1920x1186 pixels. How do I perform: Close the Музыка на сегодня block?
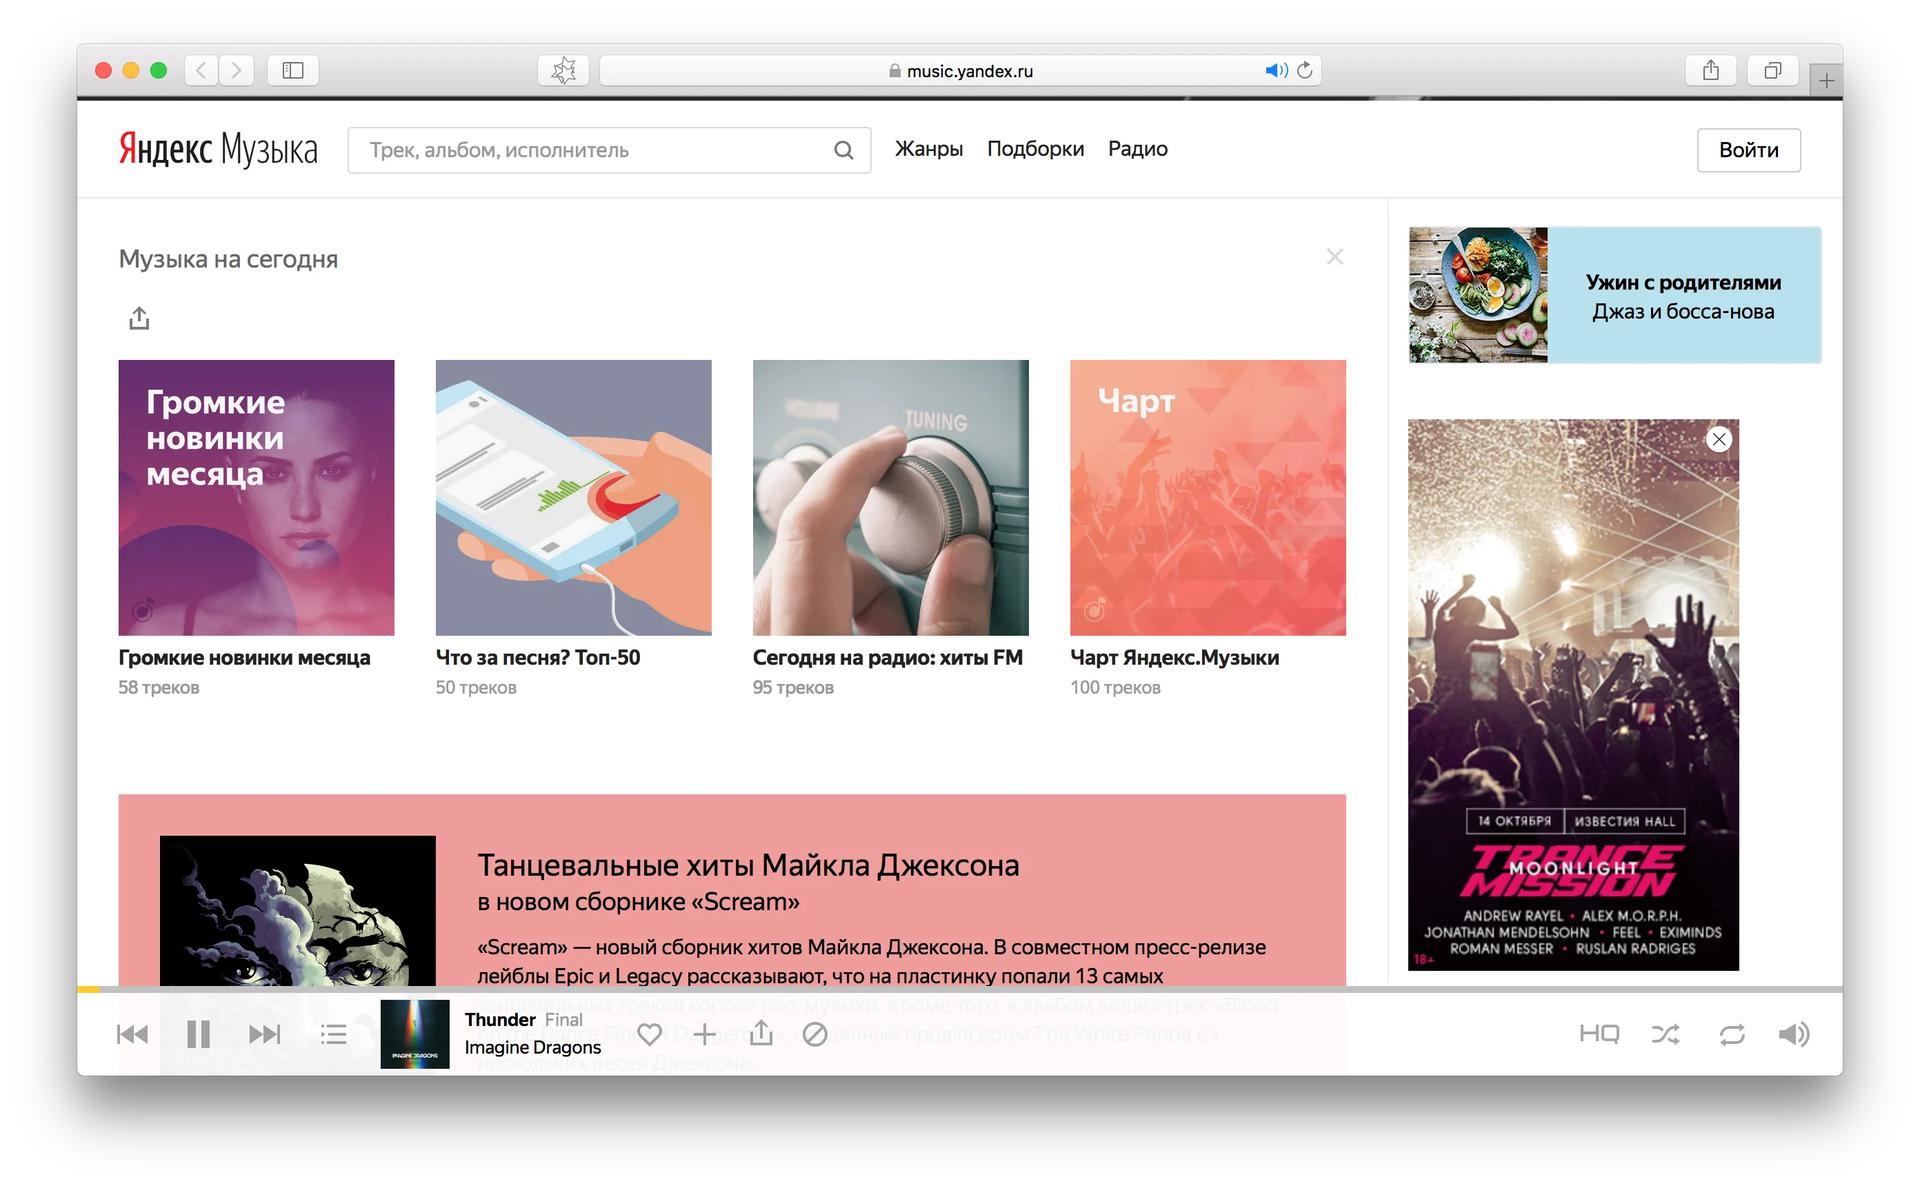click(1334, 257)
